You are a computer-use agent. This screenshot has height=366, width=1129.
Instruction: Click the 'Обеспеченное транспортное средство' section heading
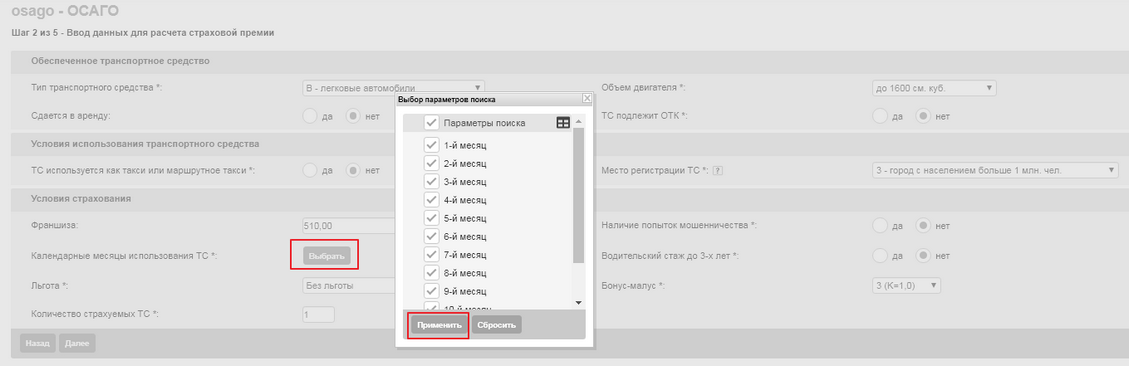pos(120,61)
